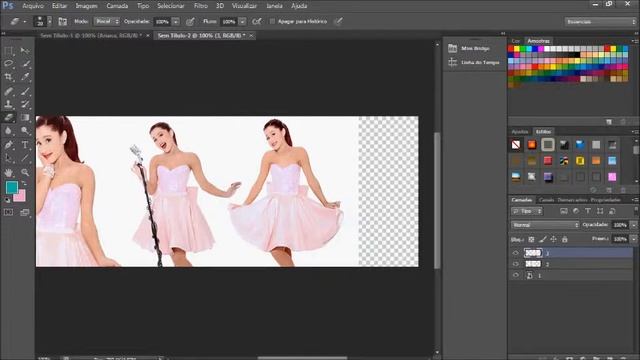This screenshot has height=360, width=640.
Task: Select the Blur tool
Action: pos(8,131)
